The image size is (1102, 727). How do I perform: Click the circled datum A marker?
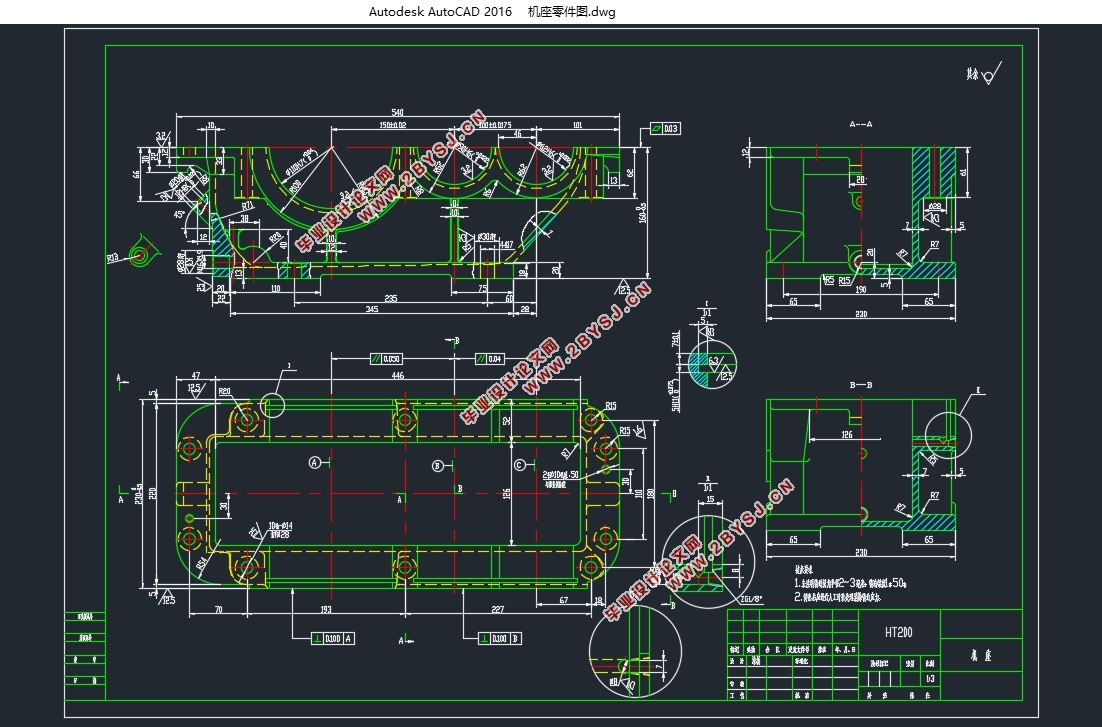315,463
